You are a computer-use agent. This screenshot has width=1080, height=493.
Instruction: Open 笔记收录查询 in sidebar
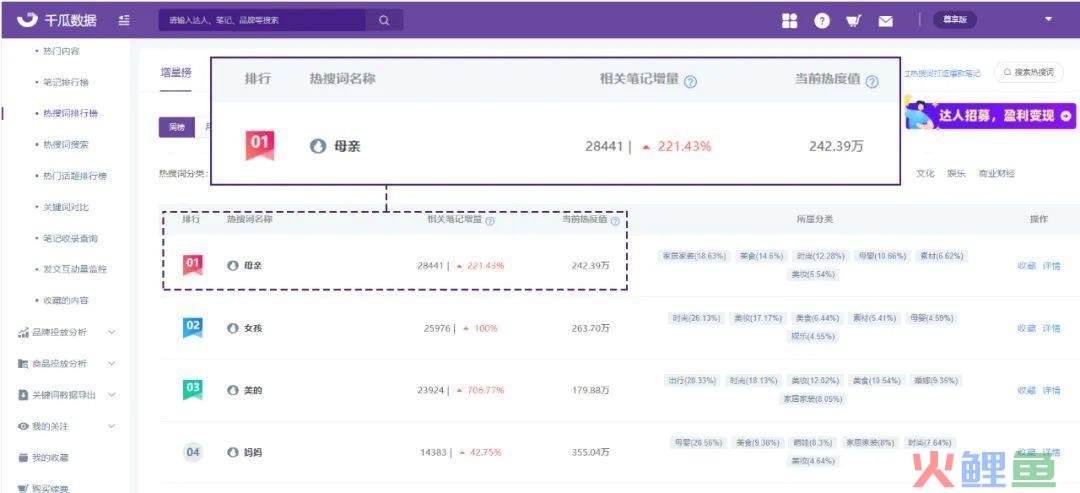click(70, 239)
